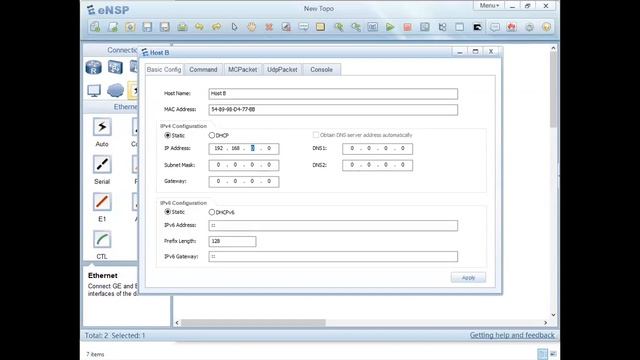The width and height of the screenshot is (640, 360).
Task: Minimize the Host B dialog
Action: pos(460,51)
